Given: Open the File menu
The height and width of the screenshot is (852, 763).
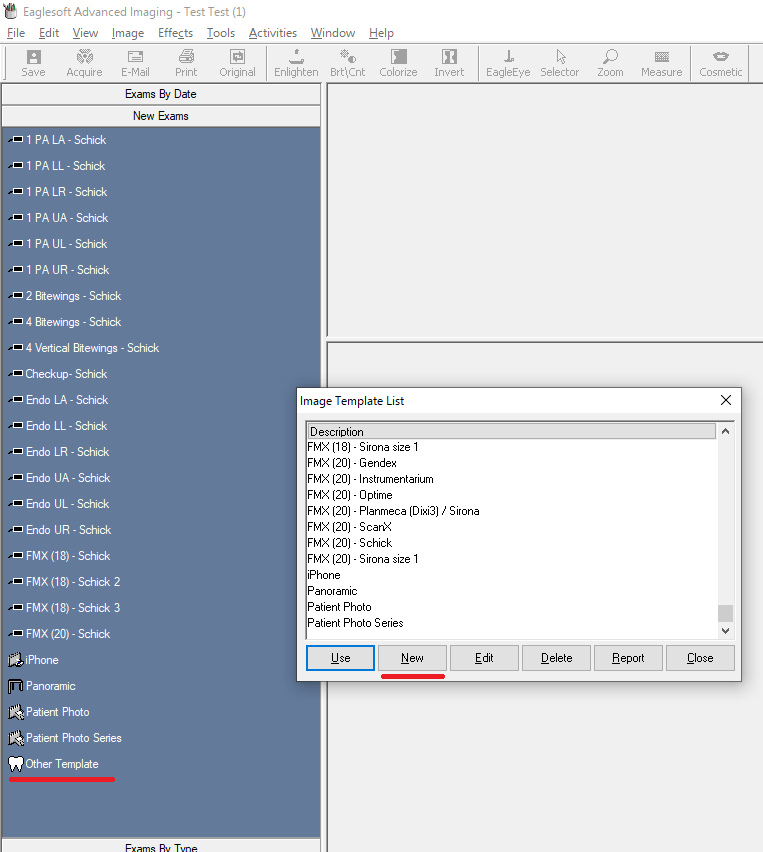Looking at the screenshot, I should click(16, 33).
